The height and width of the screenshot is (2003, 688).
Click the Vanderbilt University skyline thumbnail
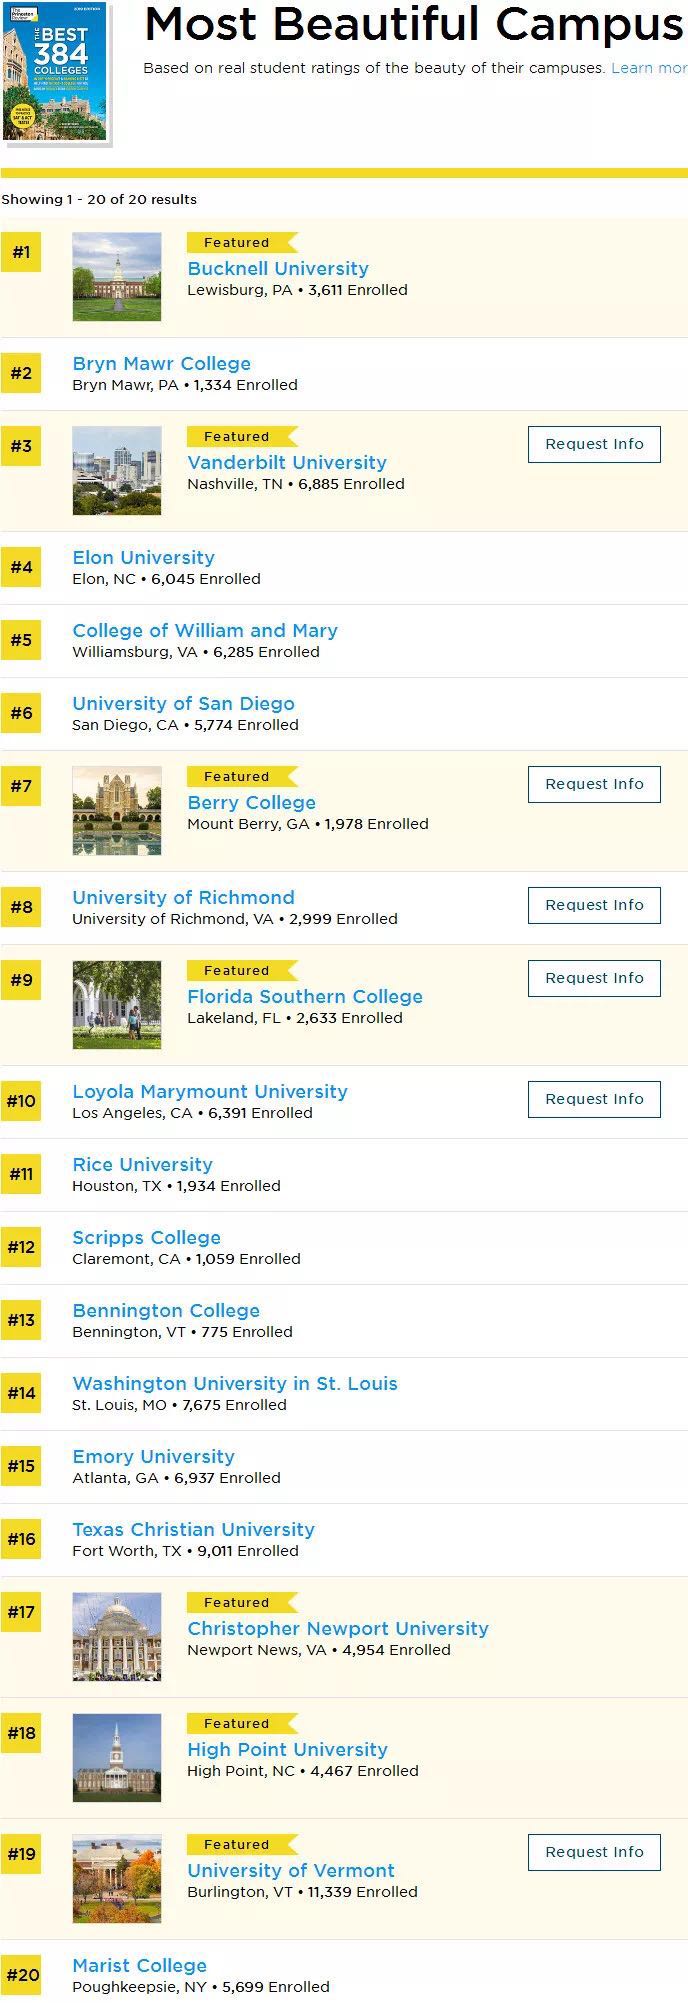(x=117, y=471)
